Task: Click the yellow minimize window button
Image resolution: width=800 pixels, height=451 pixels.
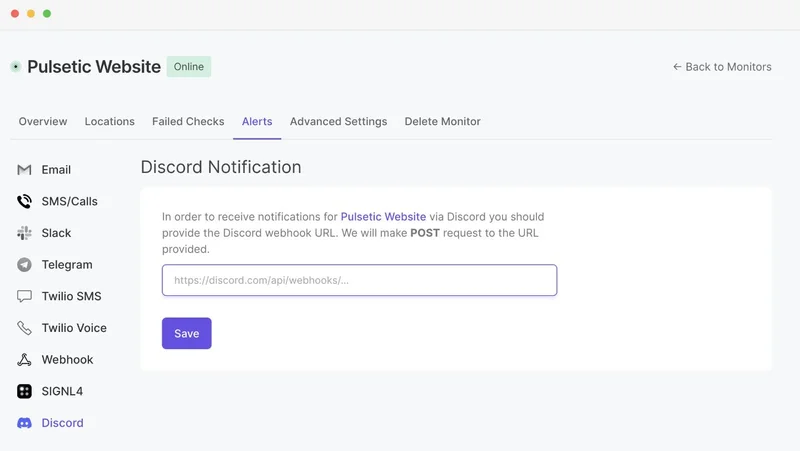Action: [31, 14]
